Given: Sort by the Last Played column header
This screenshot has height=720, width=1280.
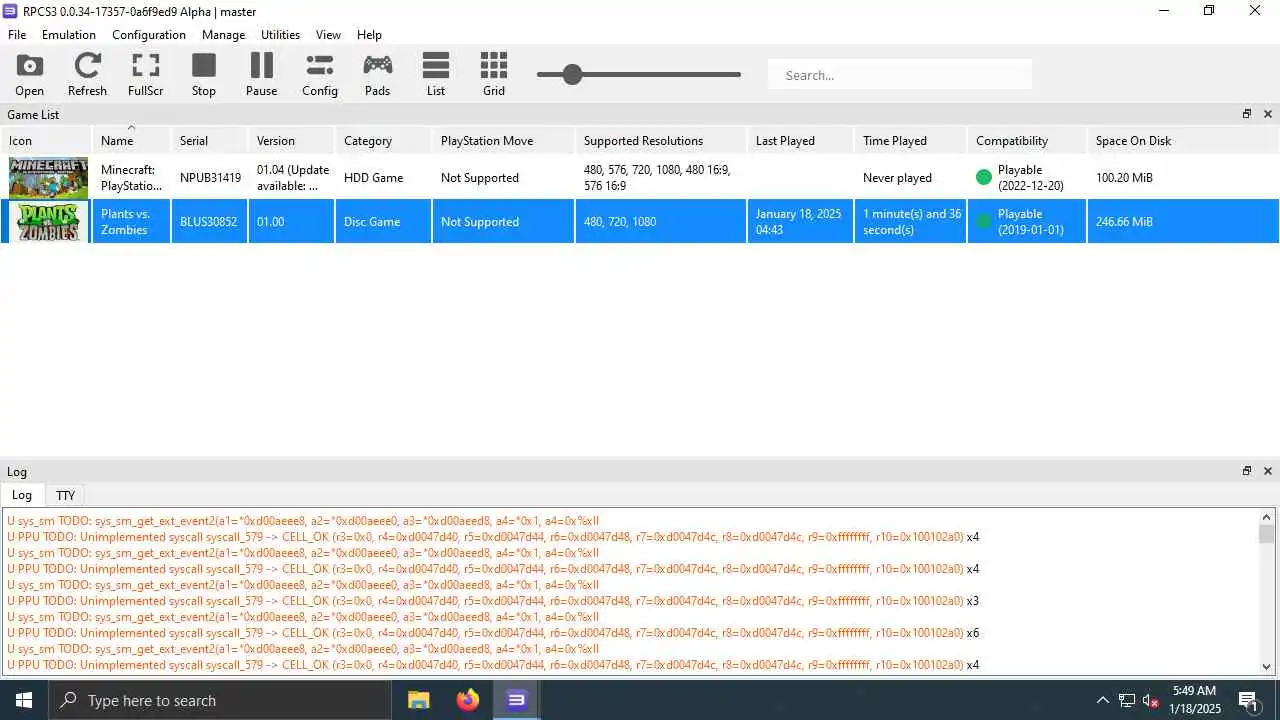Looking at the screenshot, I should pos(801,140).
